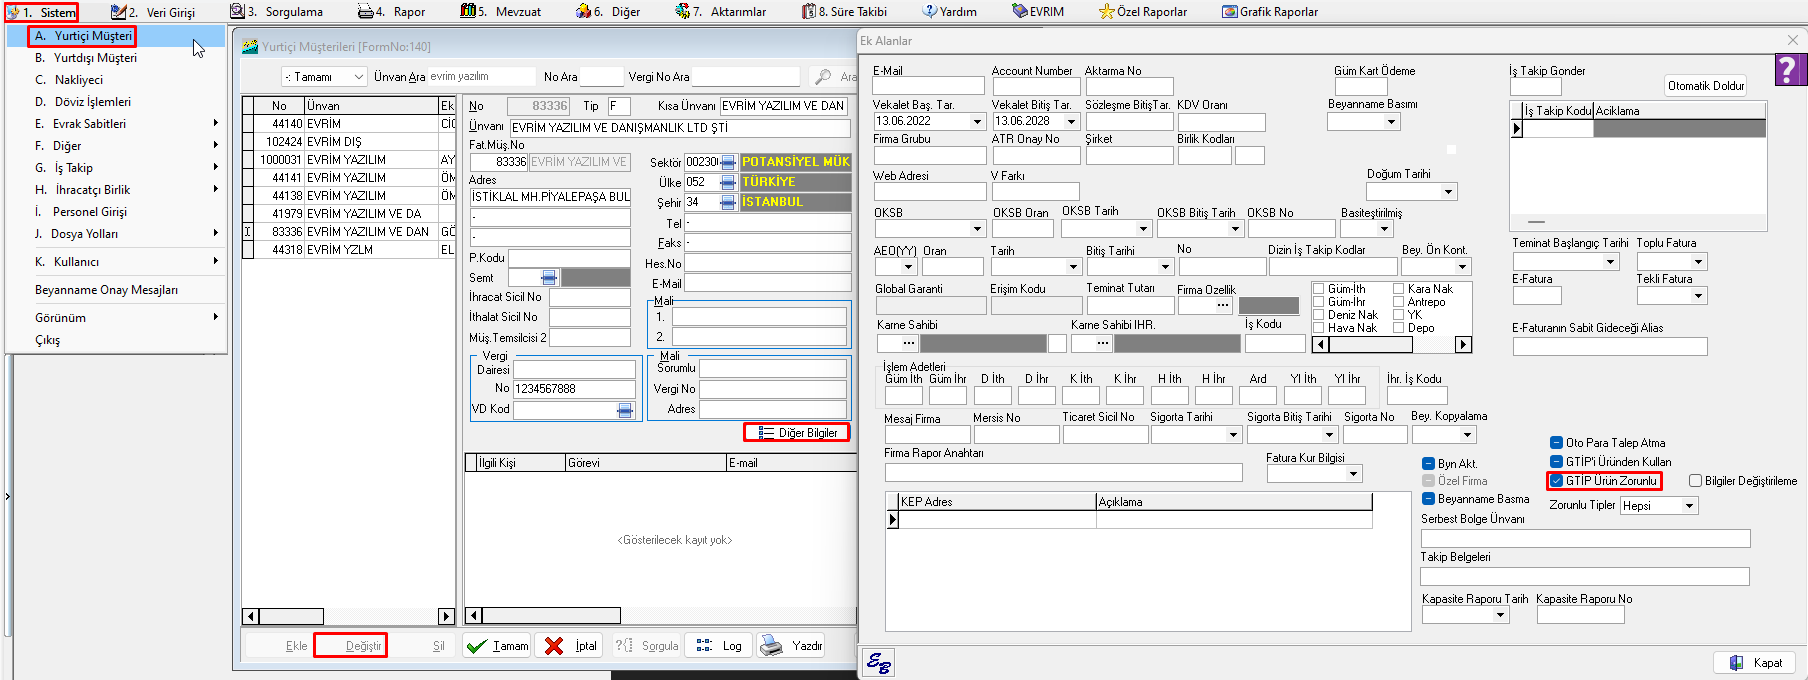Open the Vekalet Bitiş Tar. date dropdown
The width and height of the screenshot is (1808, 680).
click(1071, 122)
